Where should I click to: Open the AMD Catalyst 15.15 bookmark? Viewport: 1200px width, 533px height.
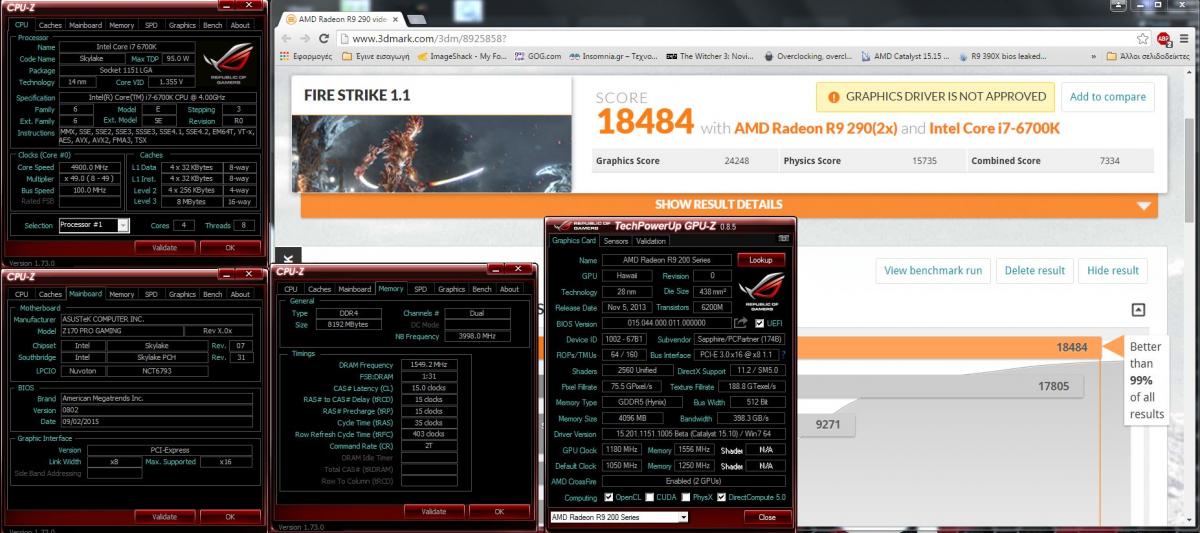pos(905,57)
